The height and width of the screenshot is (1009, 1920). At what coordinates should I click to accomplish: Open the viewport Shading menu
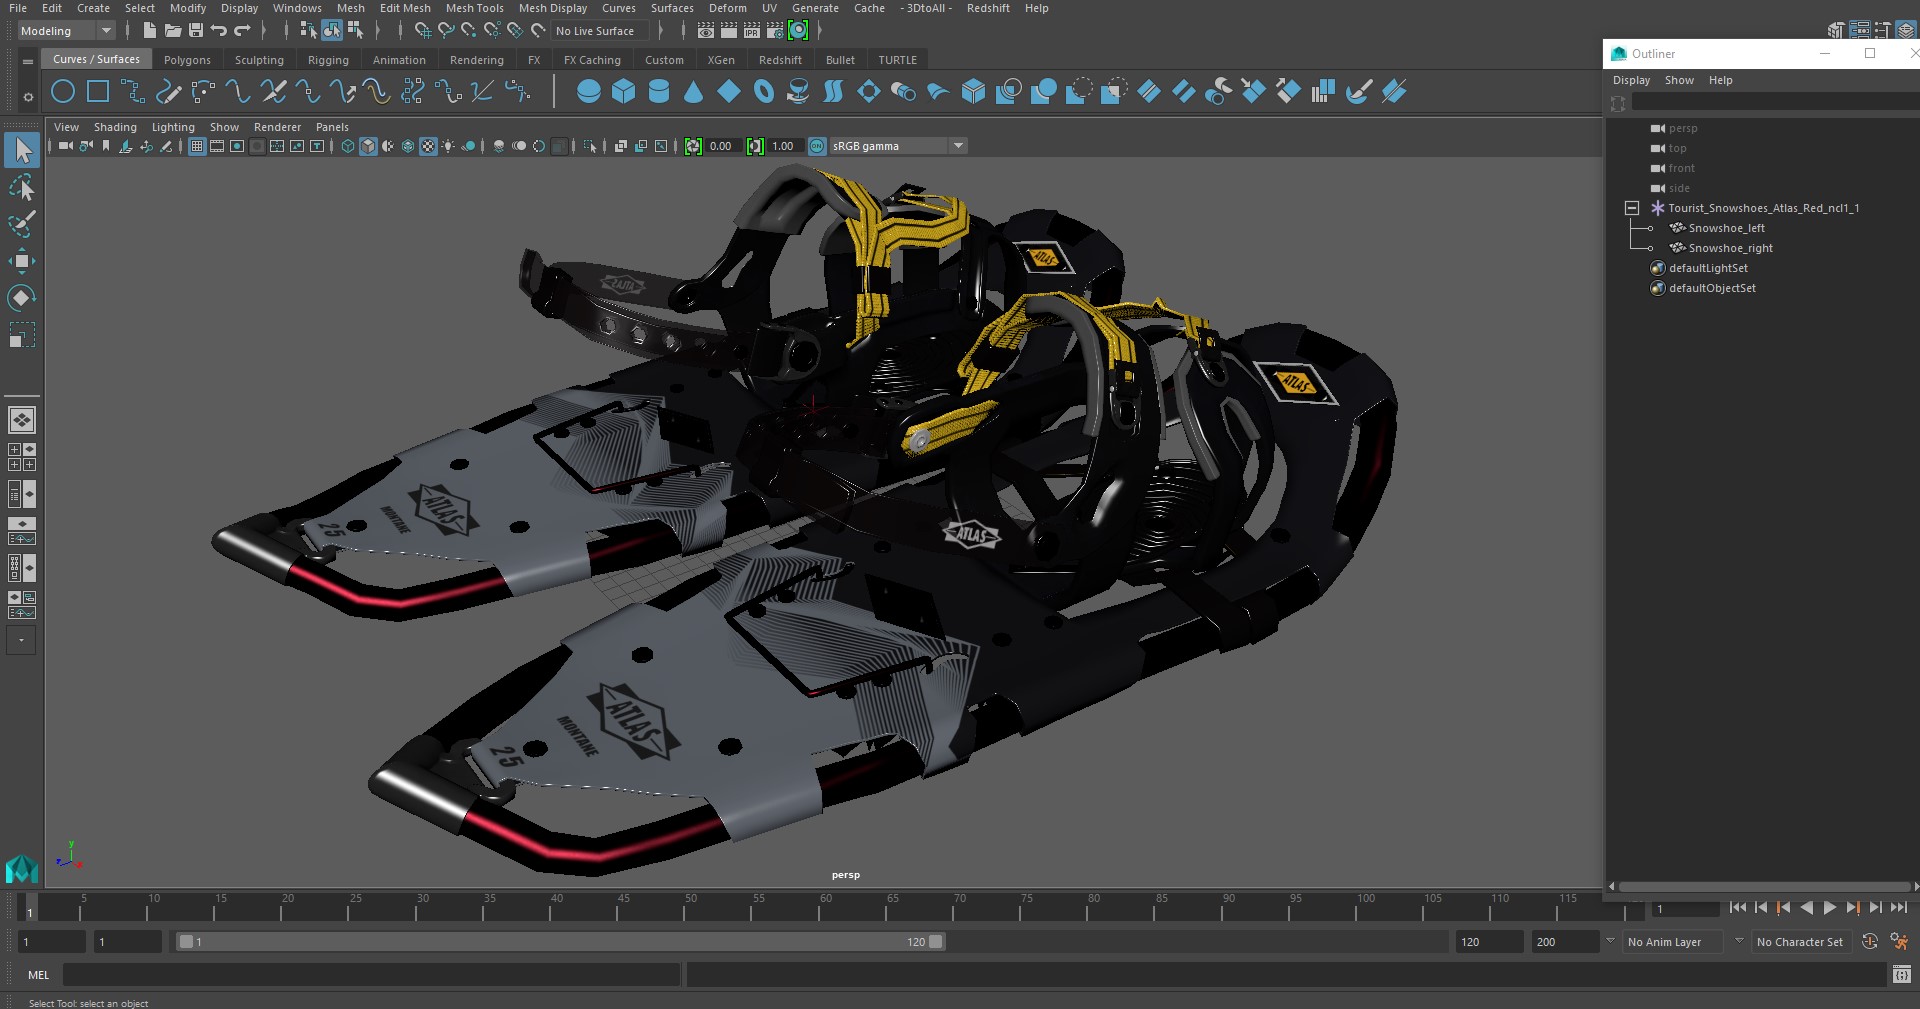tap(115, 127)
